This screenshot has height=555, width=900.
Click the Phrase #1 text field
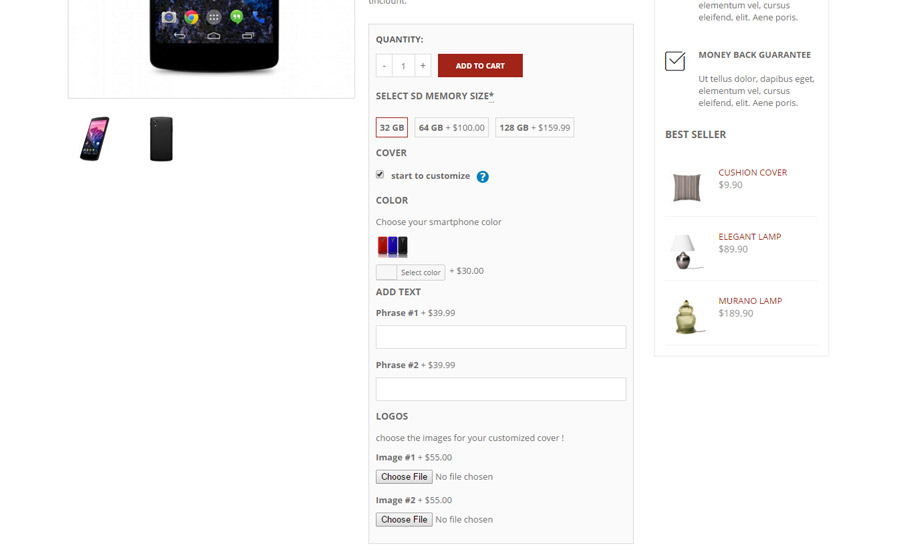[501, 337]
